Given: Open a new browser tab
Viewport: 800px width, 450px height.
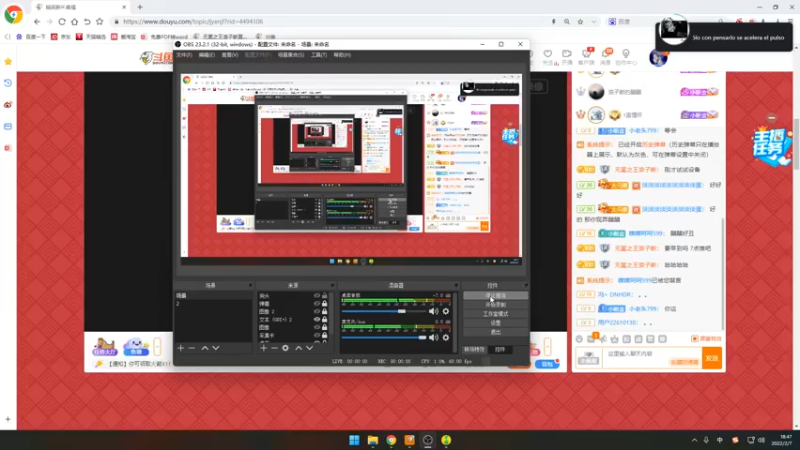Looking at the screenshot, I should (x=140, y=7).
